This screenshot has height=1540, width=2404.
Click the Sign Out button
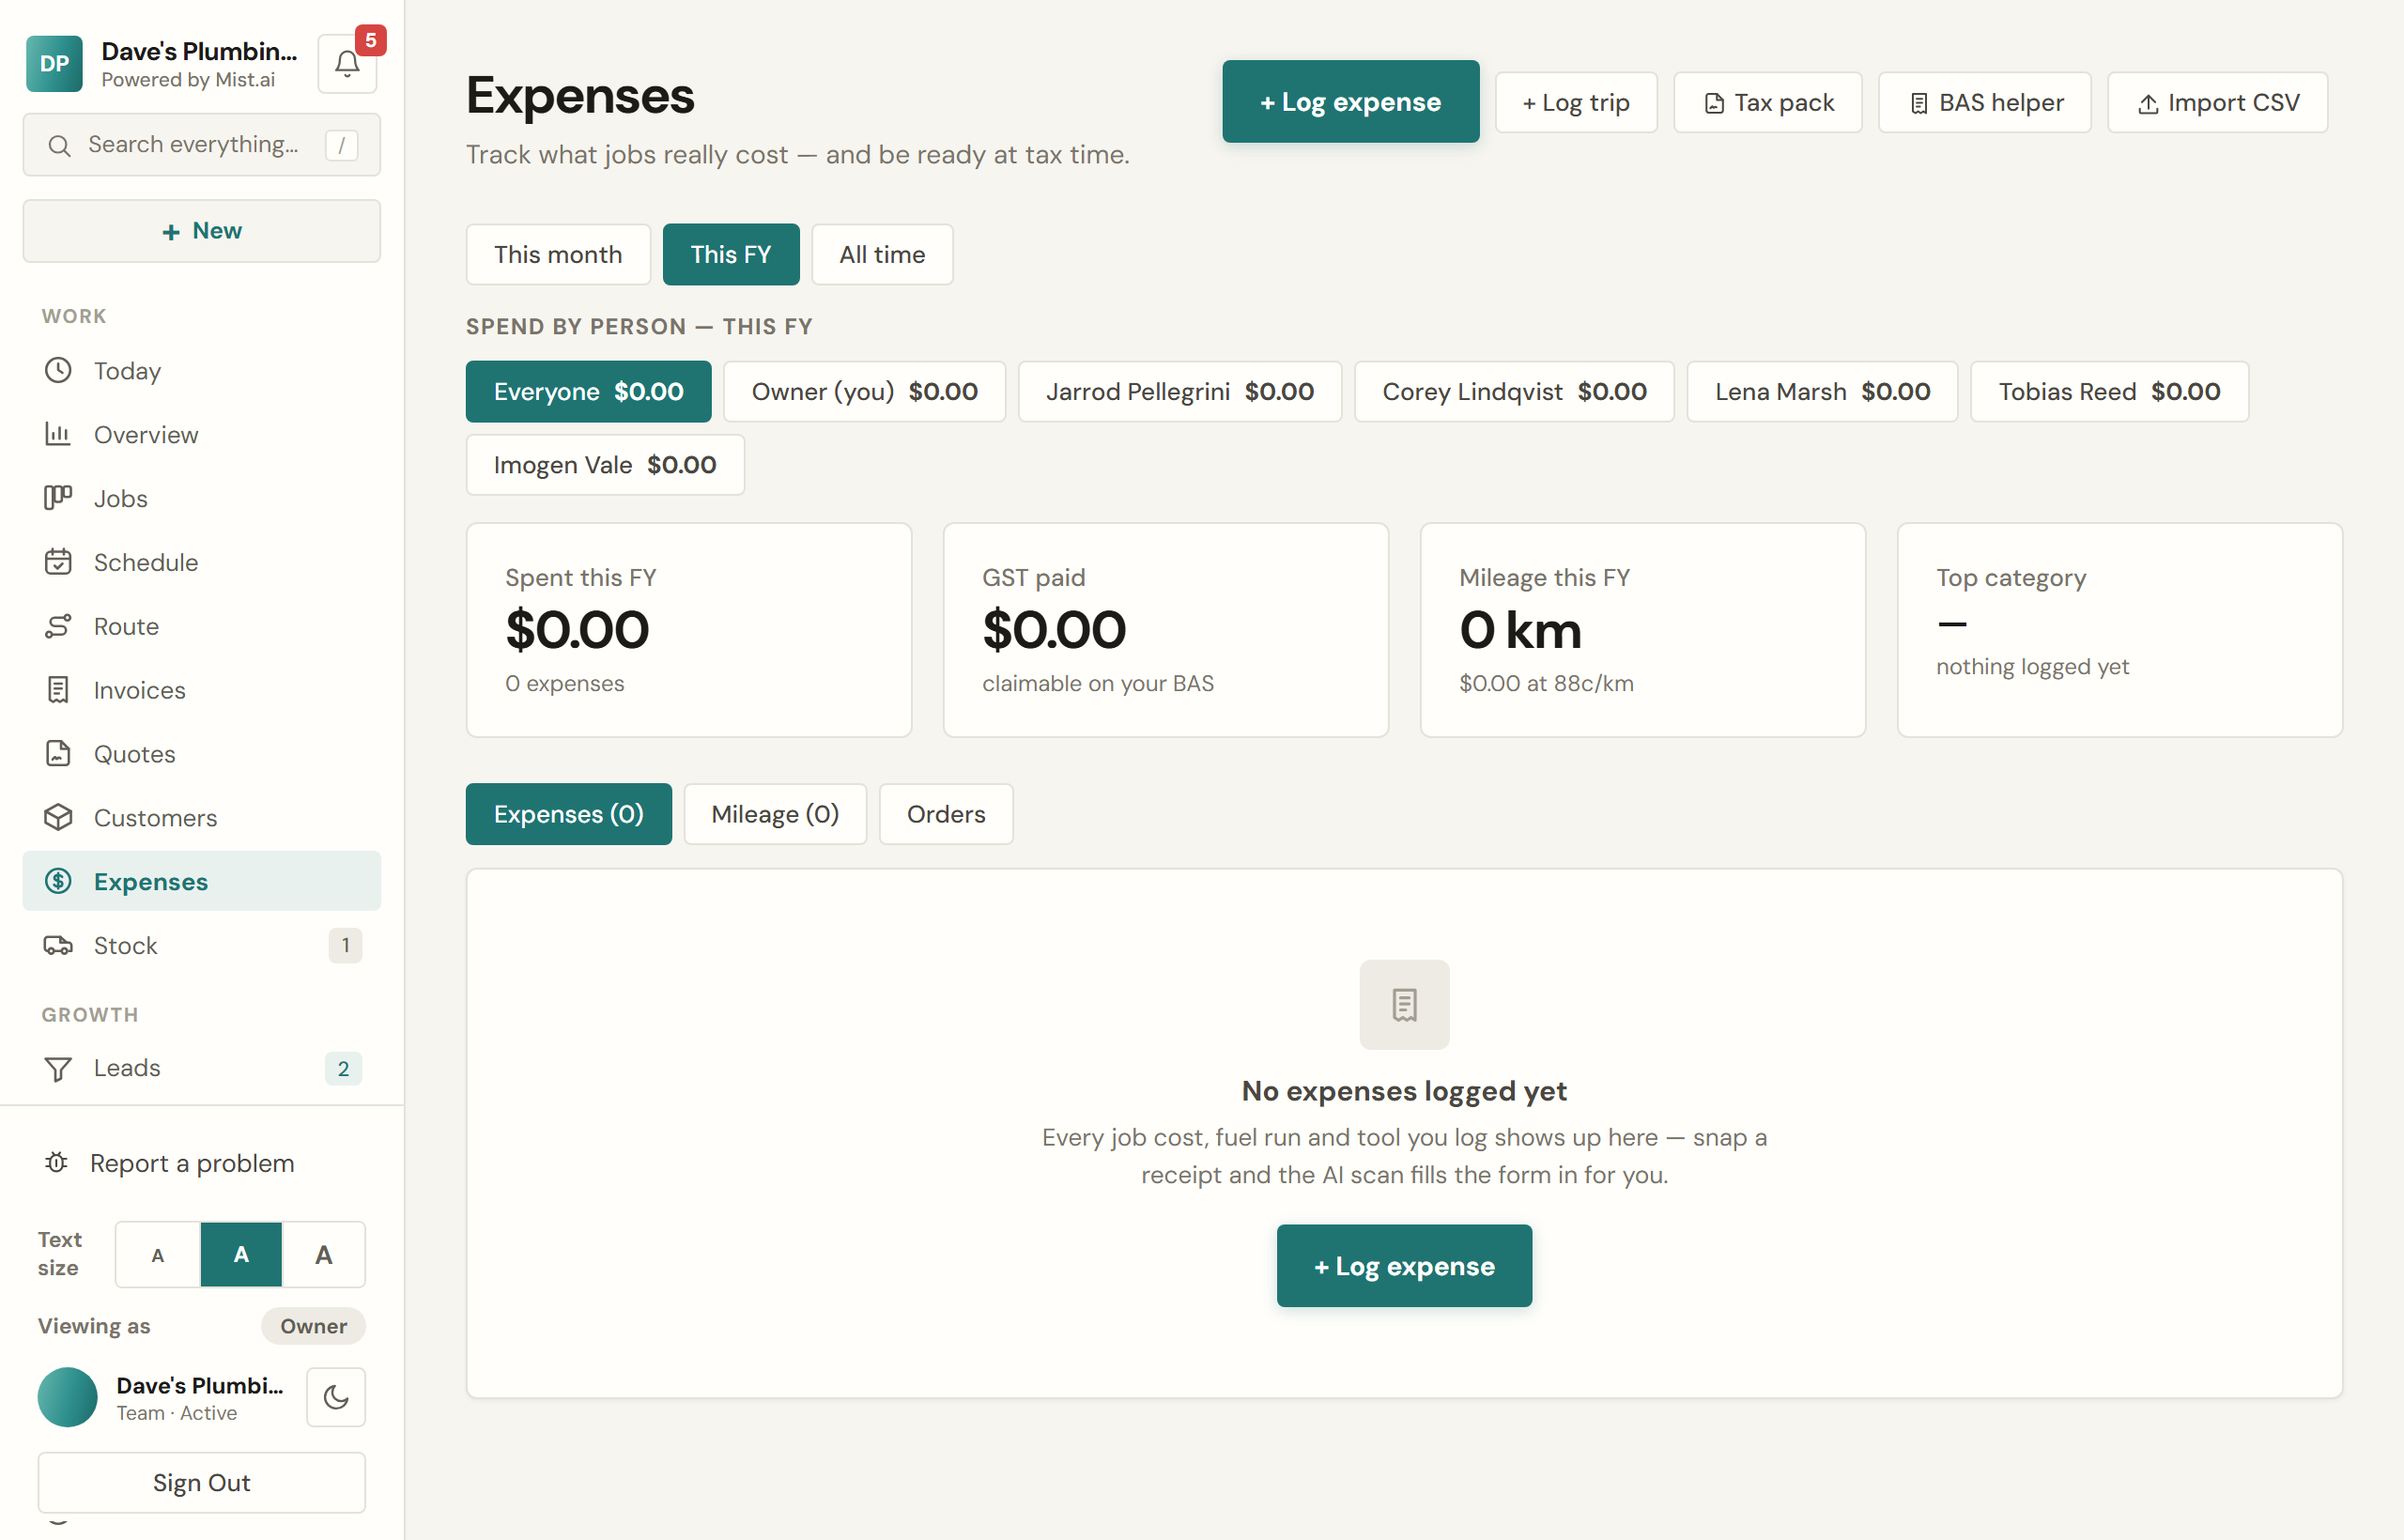[202, 1483]
